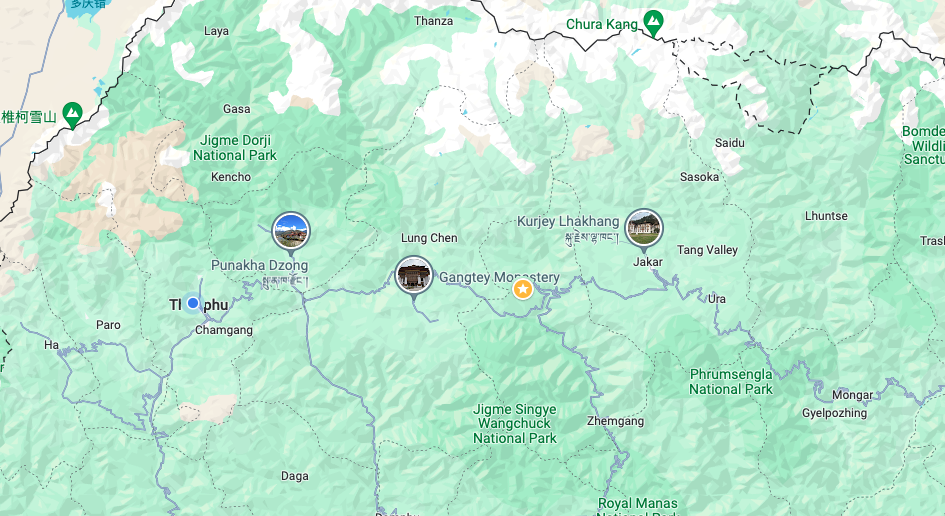
Task: Open Jigme Dorji National Park label
Action: [x=234, y=148]
